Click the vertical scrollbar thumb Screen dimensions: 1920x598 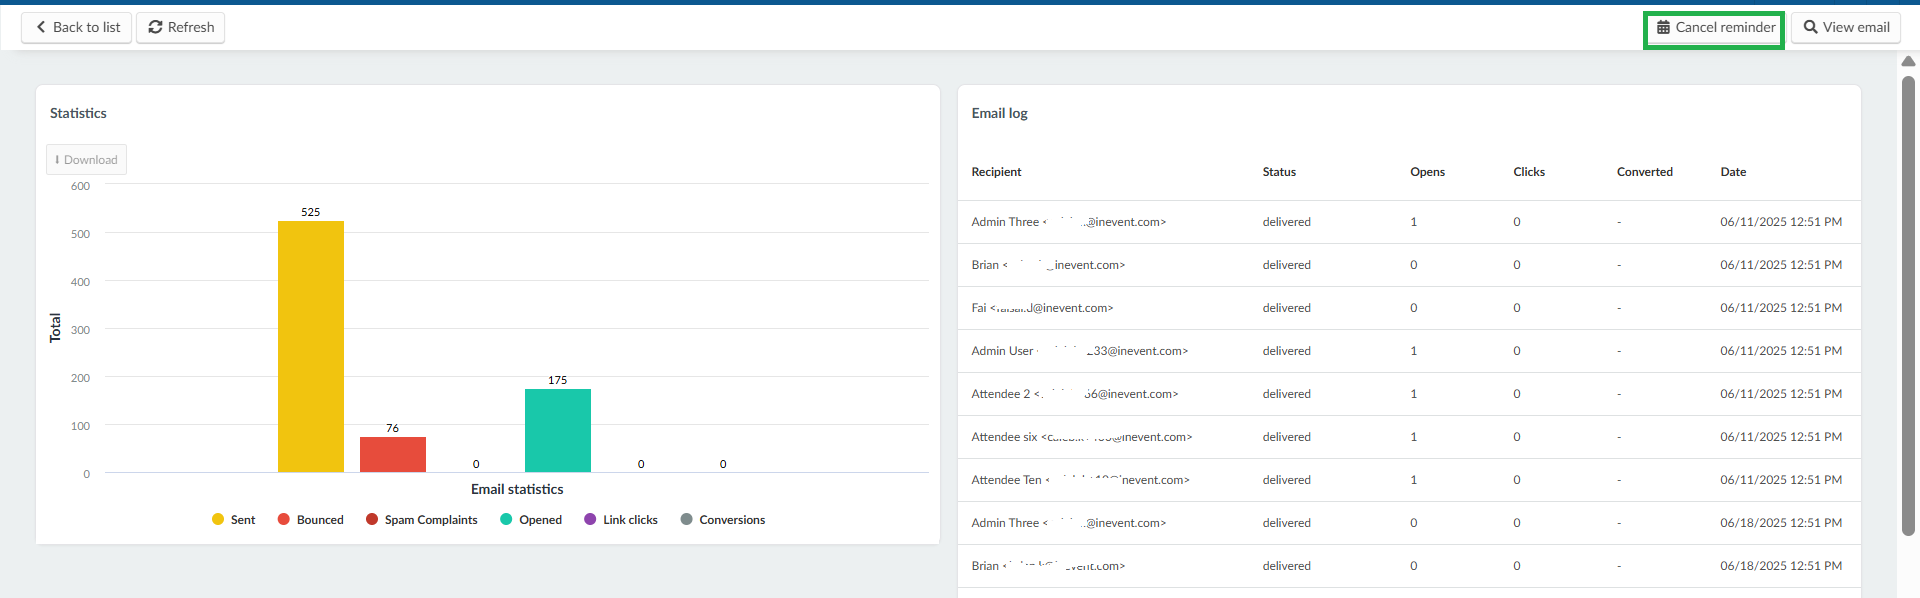tap(1908, 305)
